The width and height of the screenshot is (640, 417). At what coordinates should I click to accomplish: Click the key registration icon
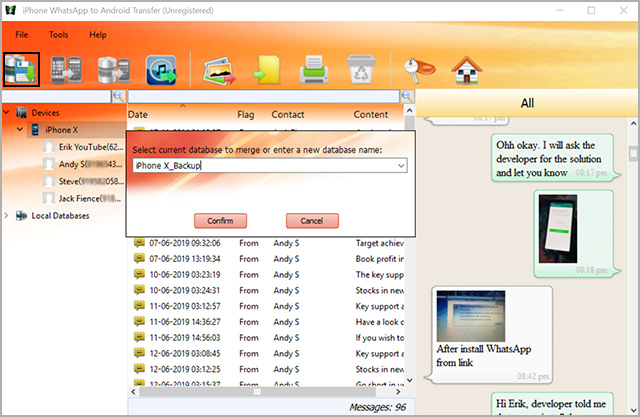pyautogui.click(x=415, y=71)
